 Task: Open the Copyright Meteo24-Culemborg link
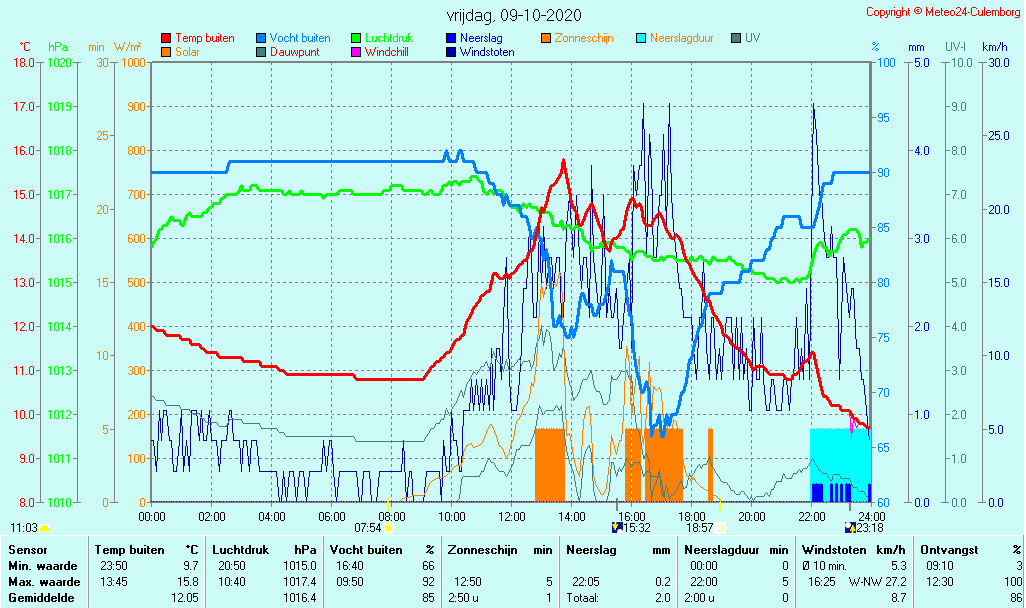tap(942, 12)
